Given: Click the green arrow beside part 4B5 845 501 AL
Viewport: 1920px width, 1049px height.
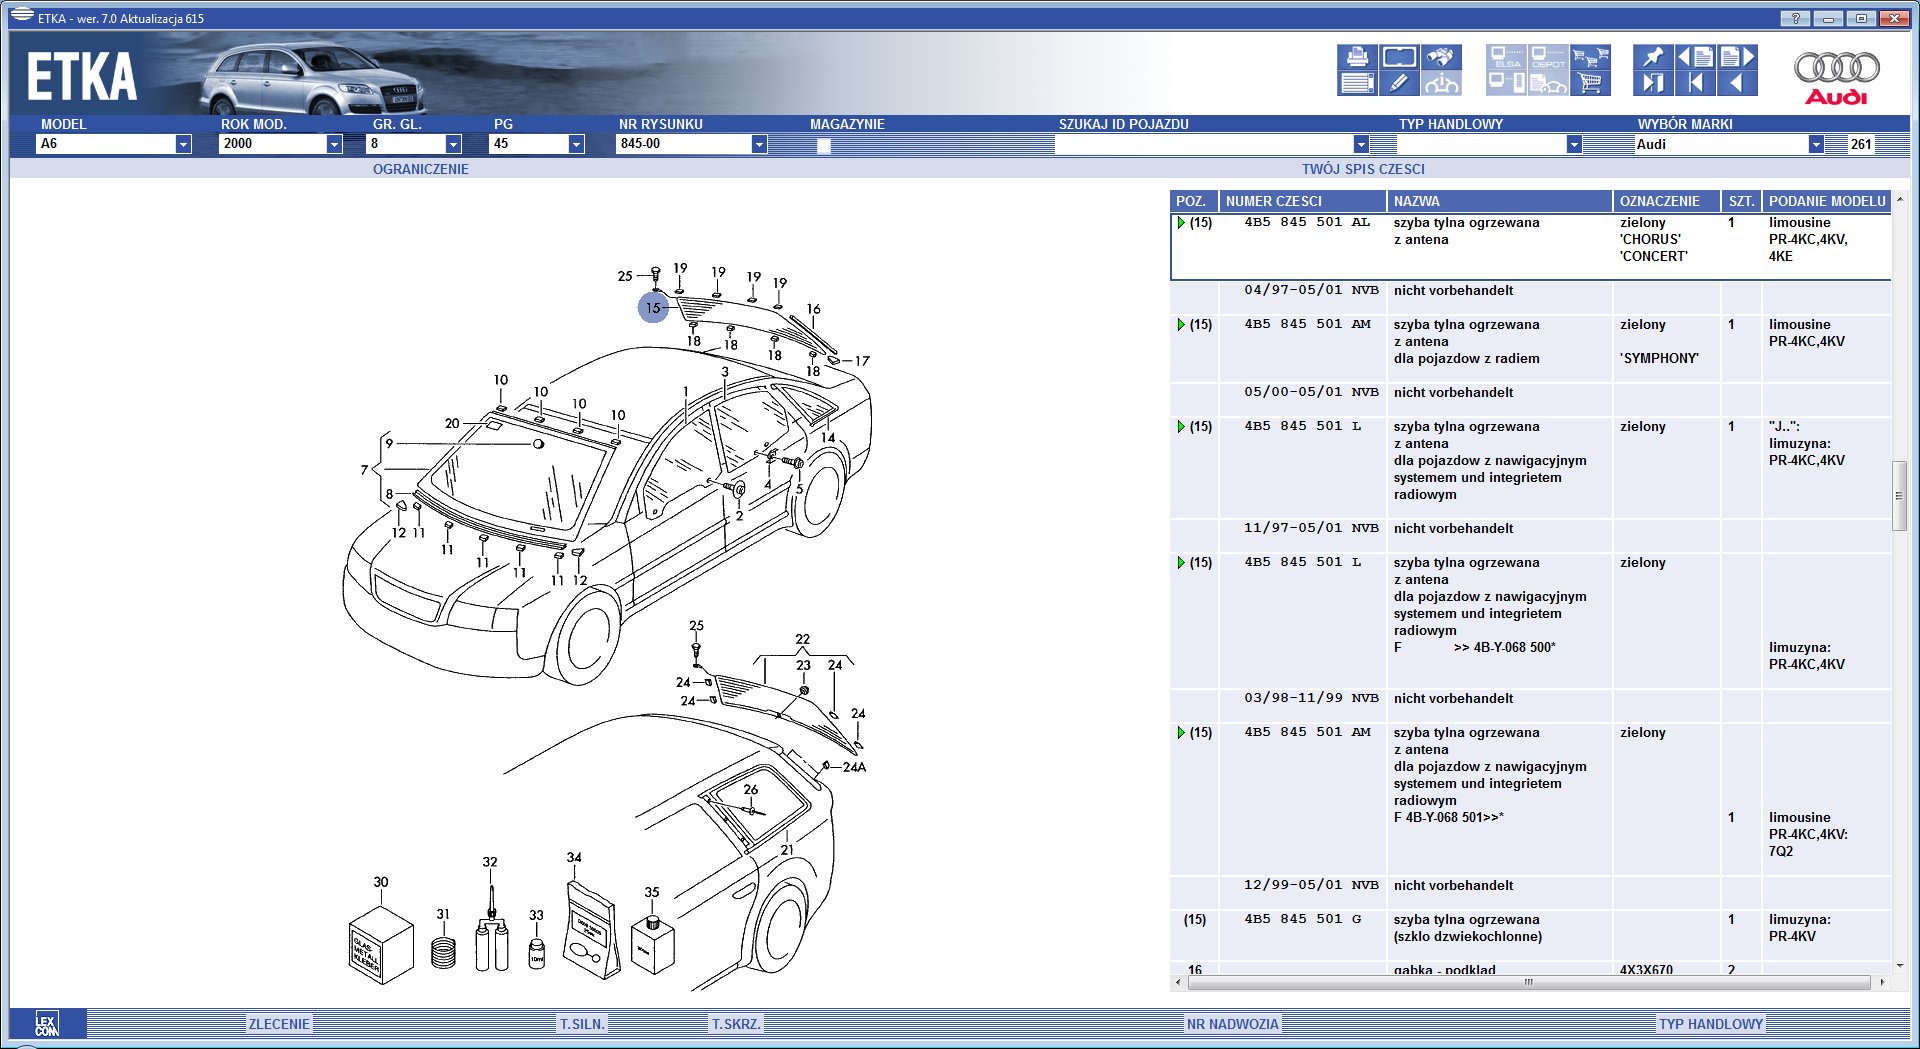Looking at the screenshot, I should click(x=1181, y=223).
